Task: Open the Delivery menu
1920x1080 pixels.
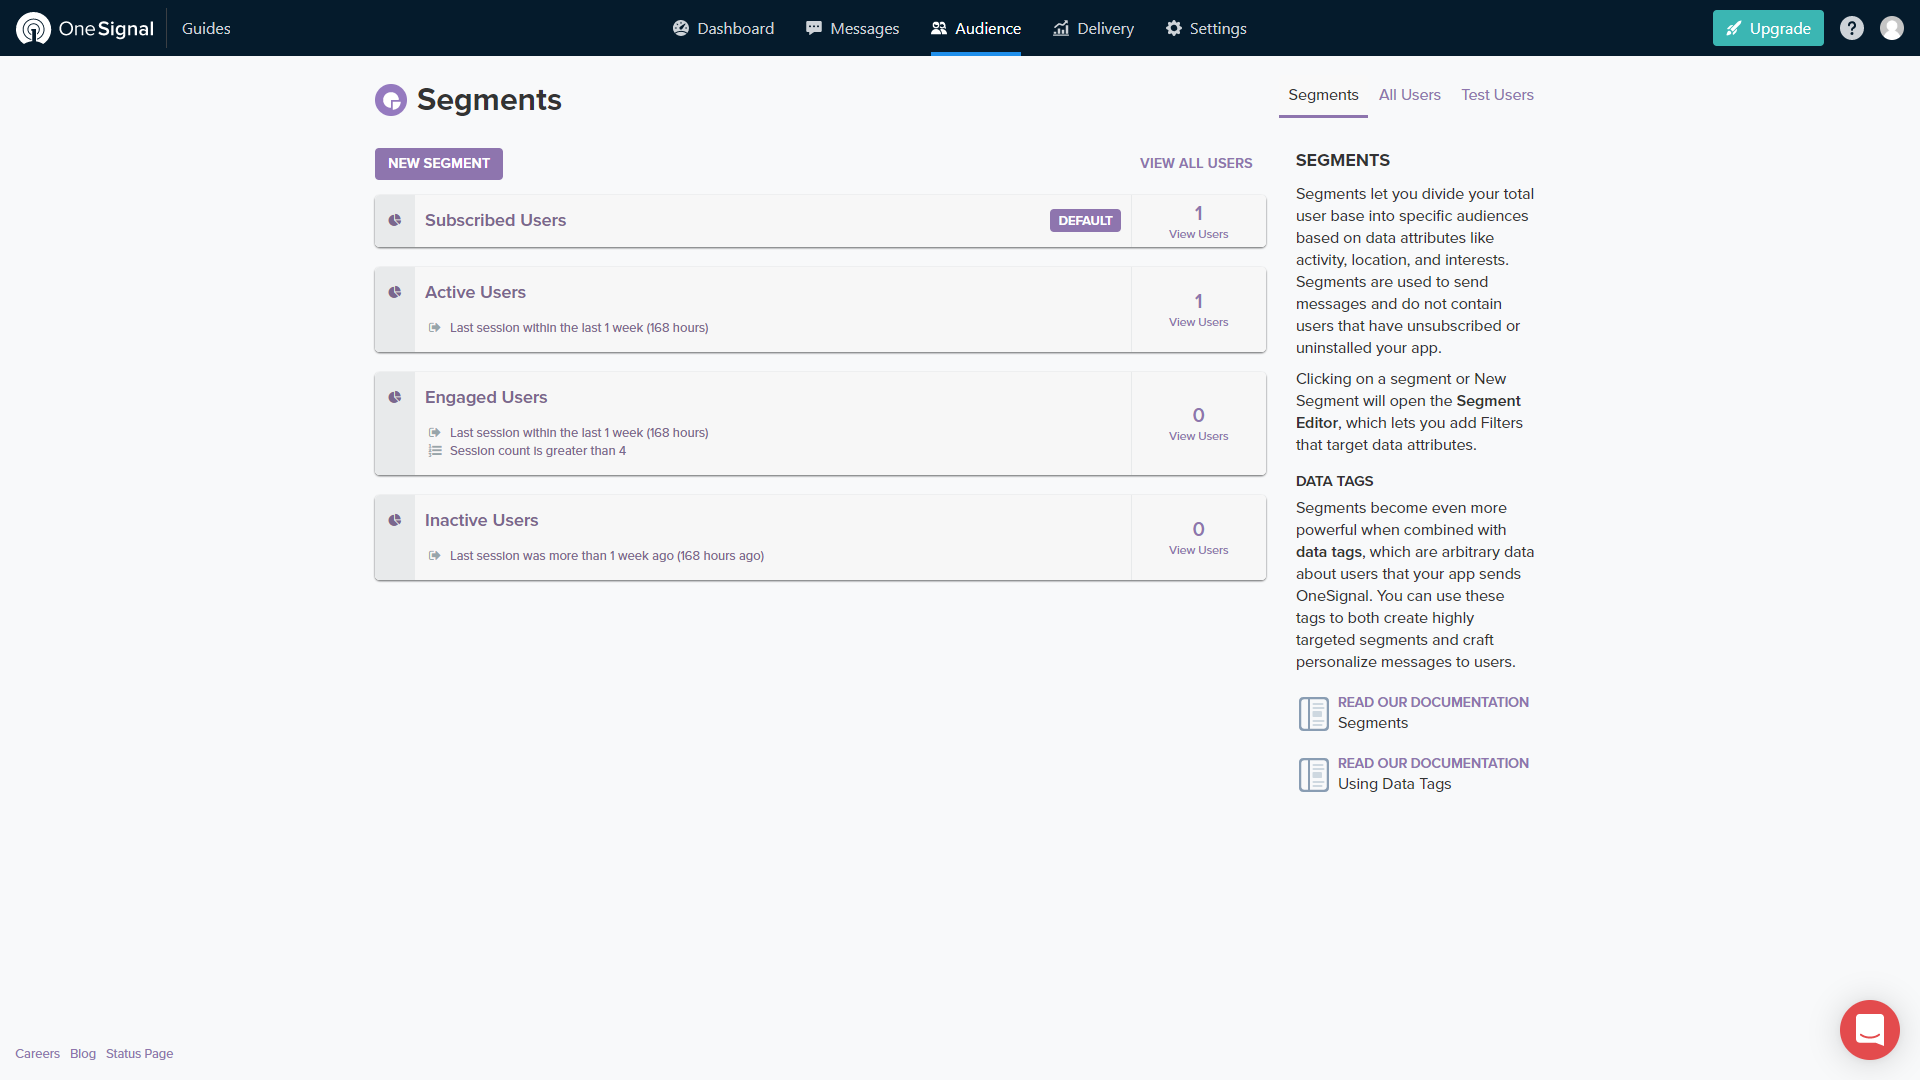Action: coord(1093,28)
